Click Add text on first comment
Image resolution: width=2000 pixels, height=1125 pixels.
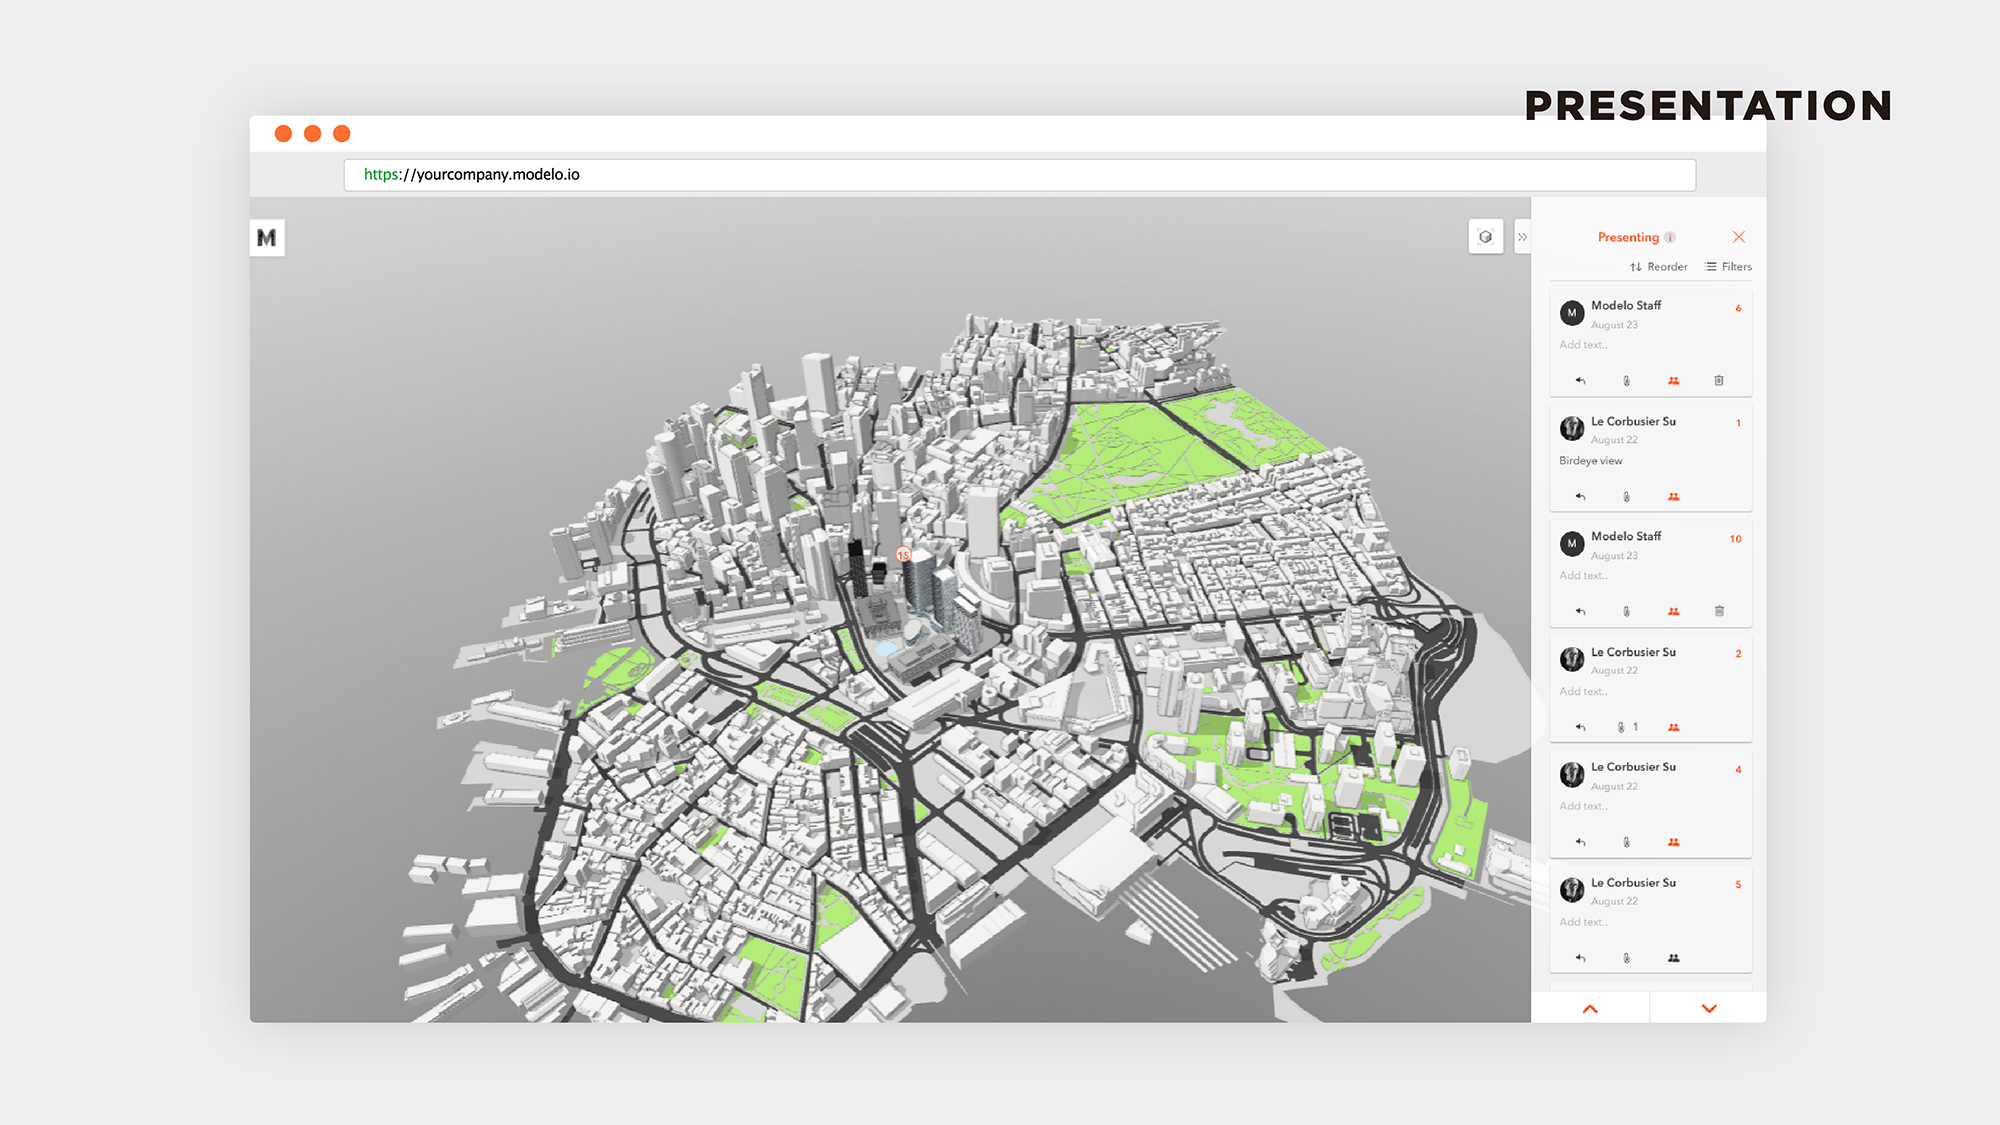tap(1583, 345)
